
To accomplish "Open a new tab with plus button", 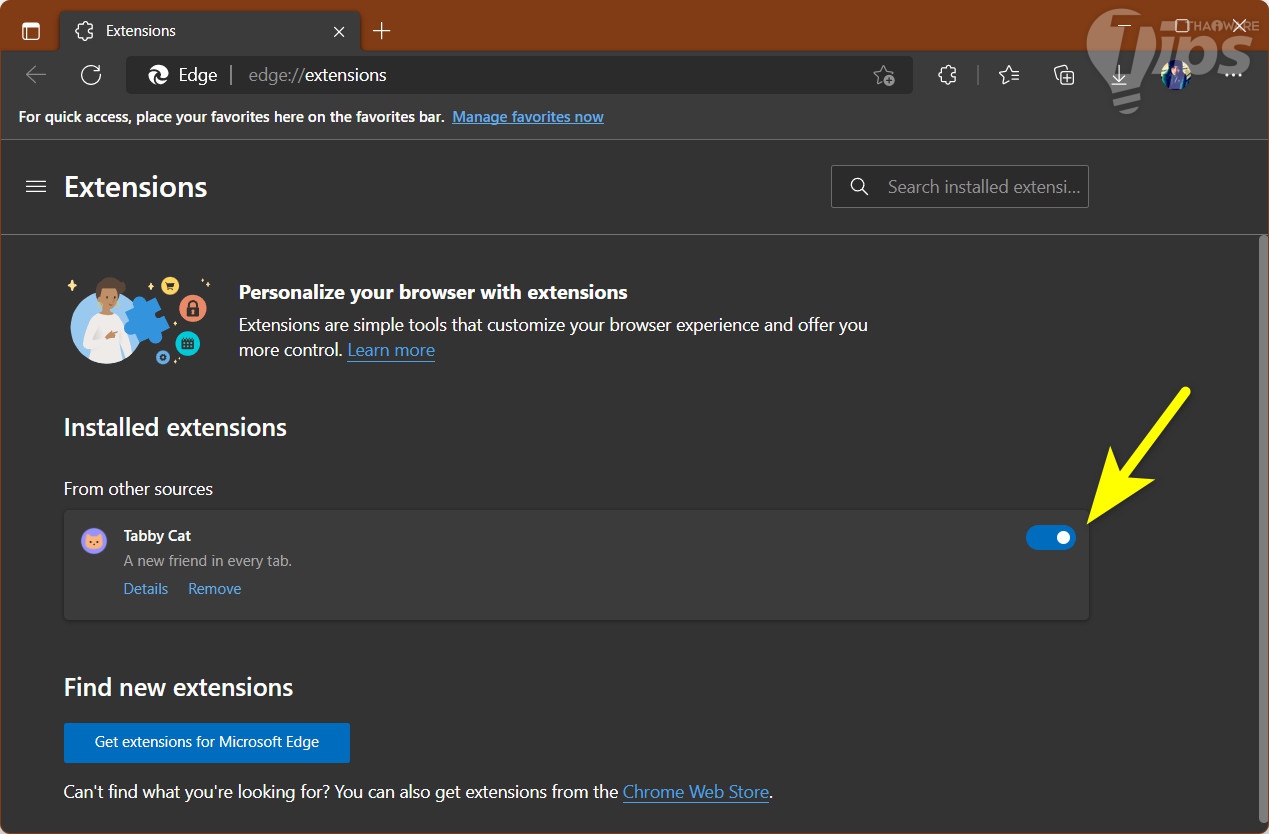I will pos(381,31).
